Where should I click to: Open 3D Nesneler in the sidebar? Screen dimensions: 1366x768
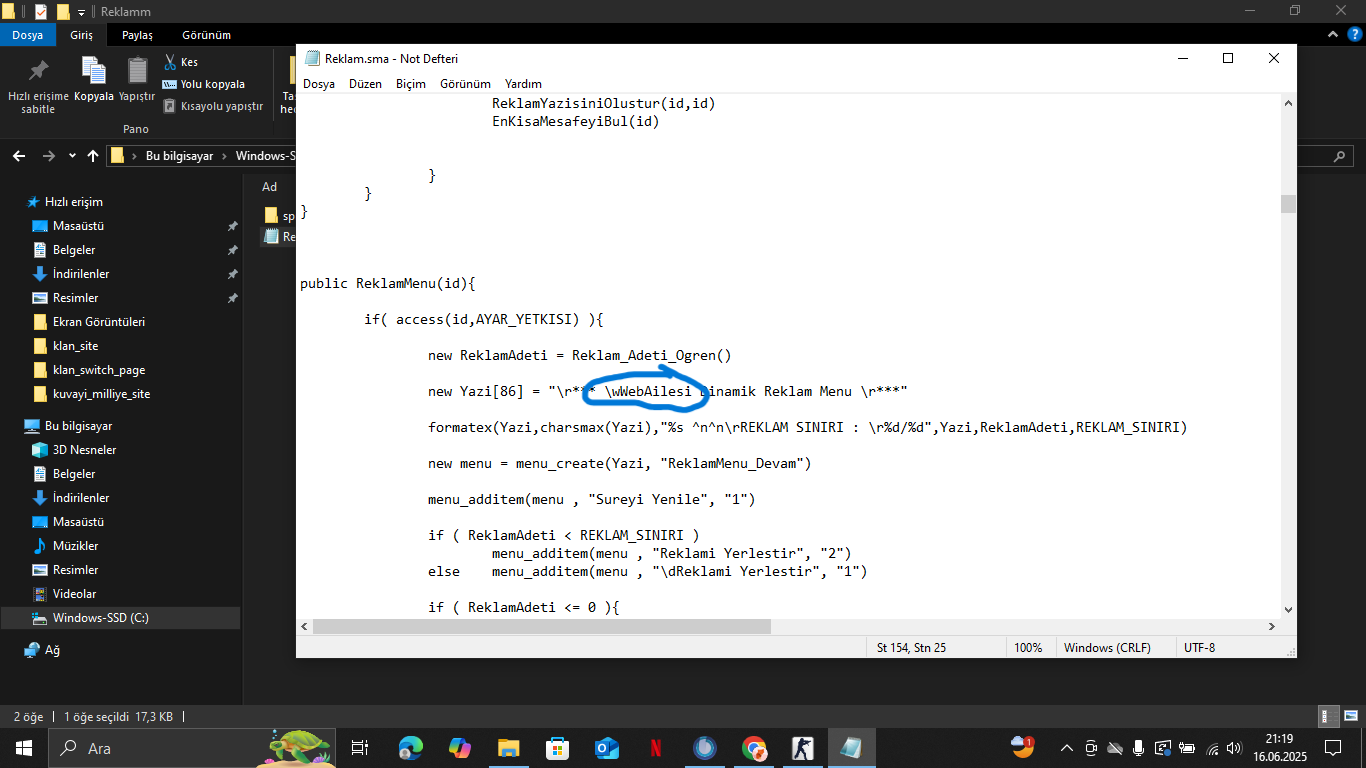pyautogui.click(x=84, y=450)
